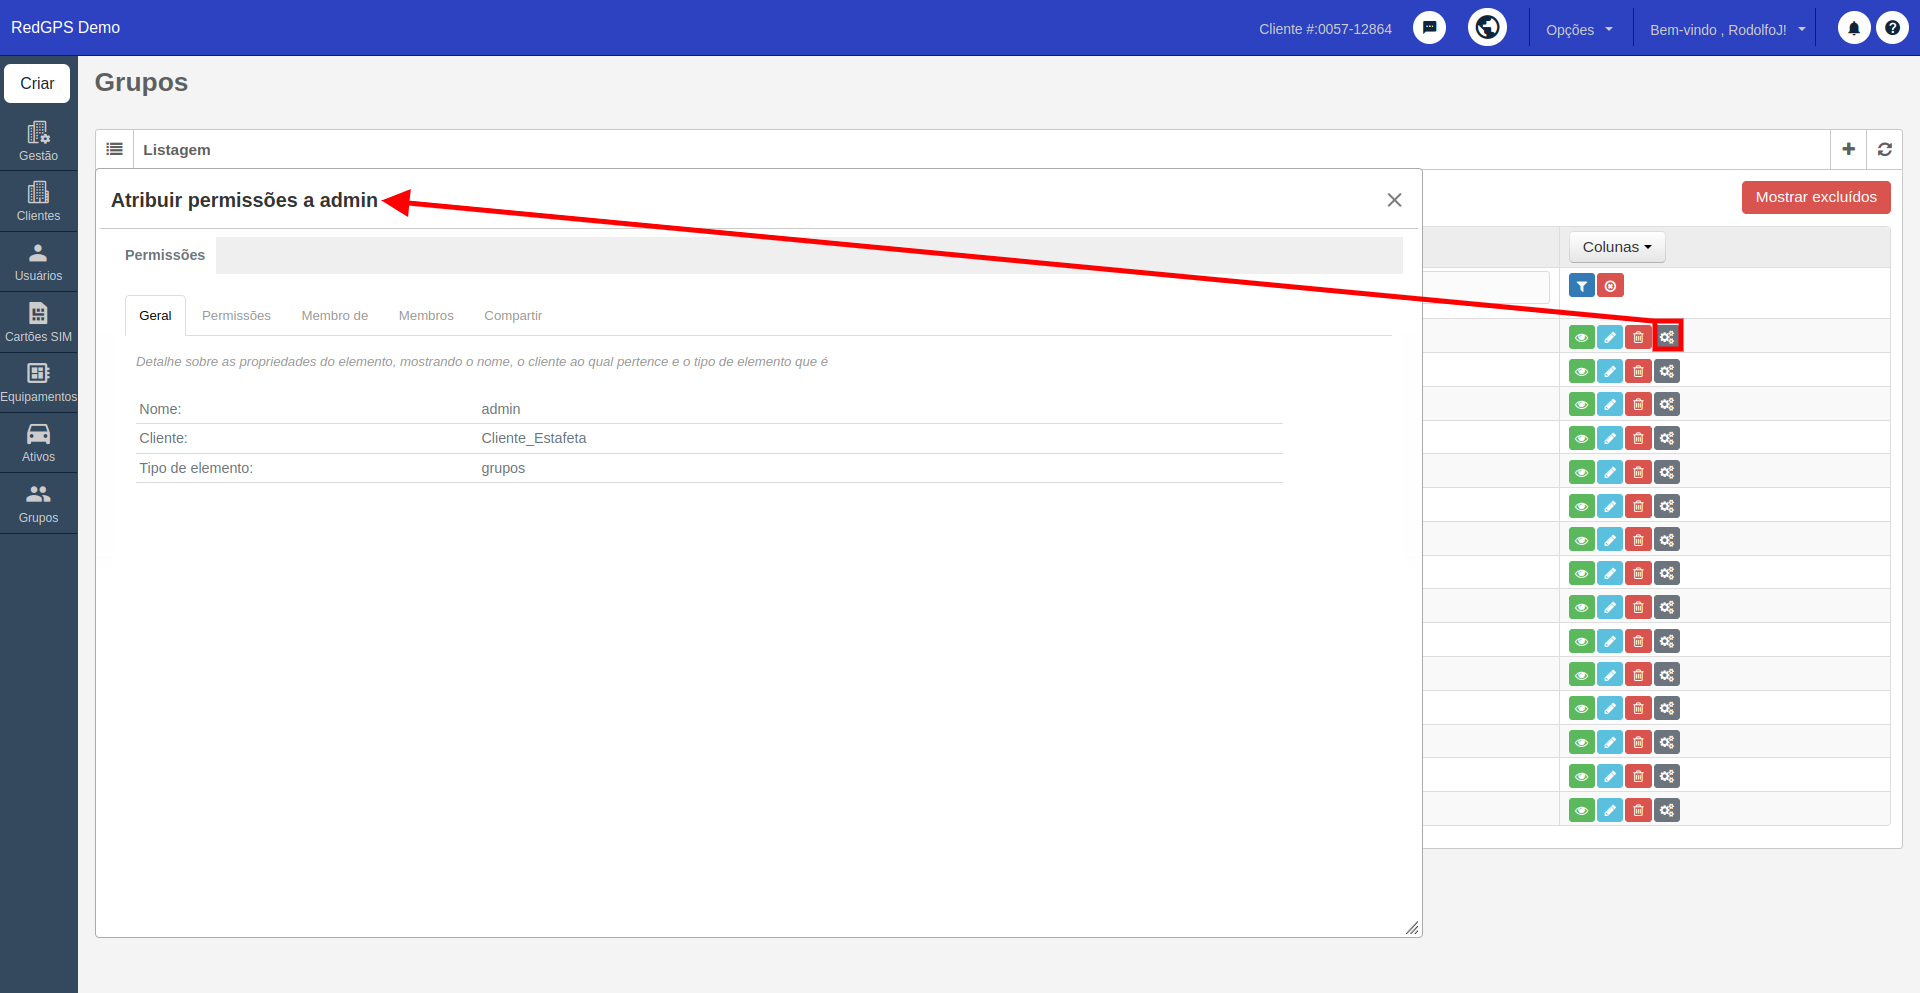The image size is (1920, 993).
Task: Open the Membros tab
Action: coord(426,315)
